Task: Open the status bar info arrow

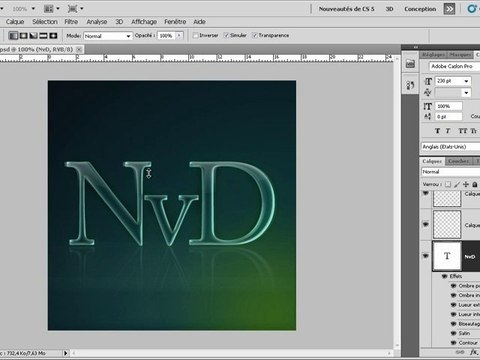Action: click(65, 353)
